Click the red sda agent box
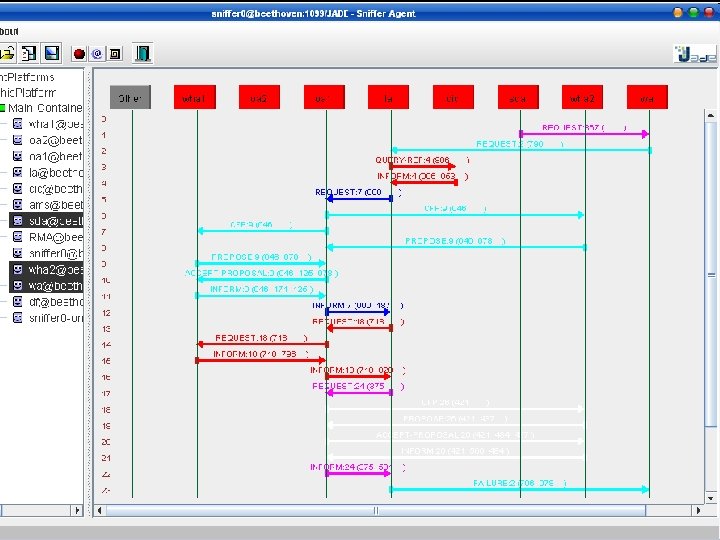The image size is (720, 540). (518, 97)
